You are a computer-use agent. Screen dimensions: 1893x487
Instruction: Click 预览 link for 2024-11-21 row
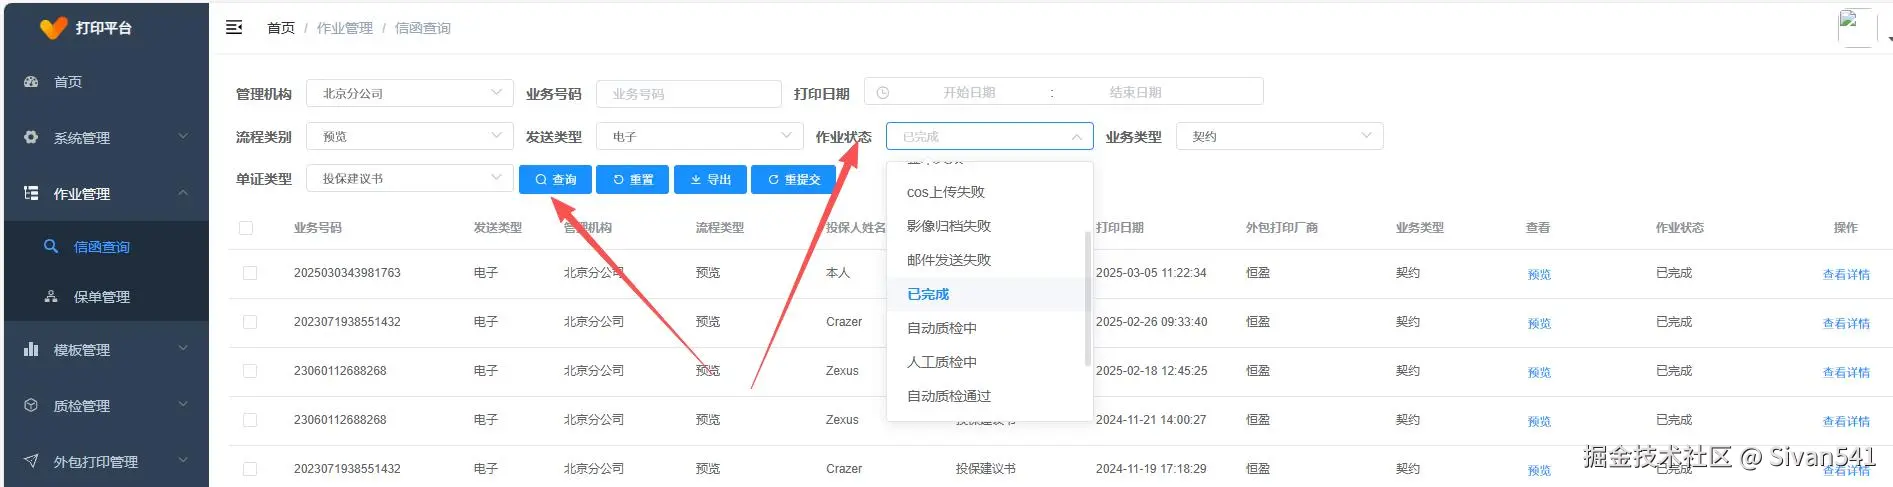click(x=1539, y=421)
